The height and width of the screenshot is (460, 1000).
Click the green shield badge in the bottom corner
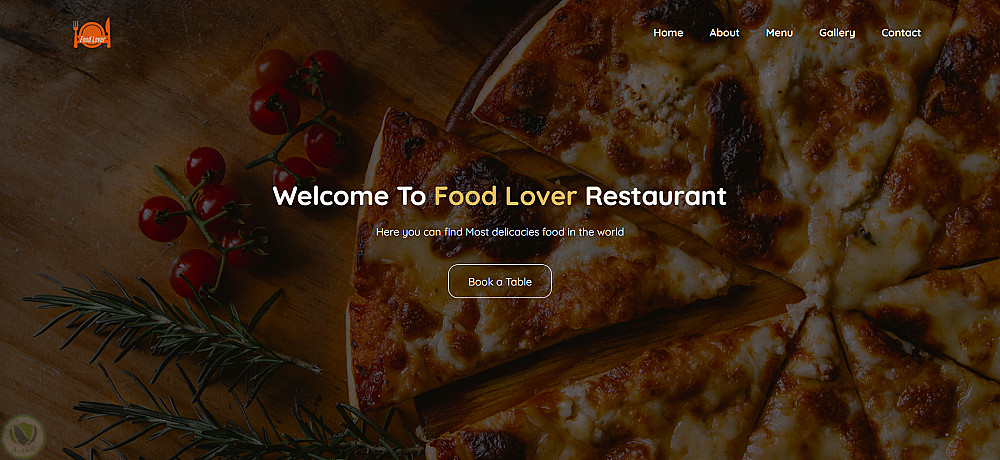(22, 436)
